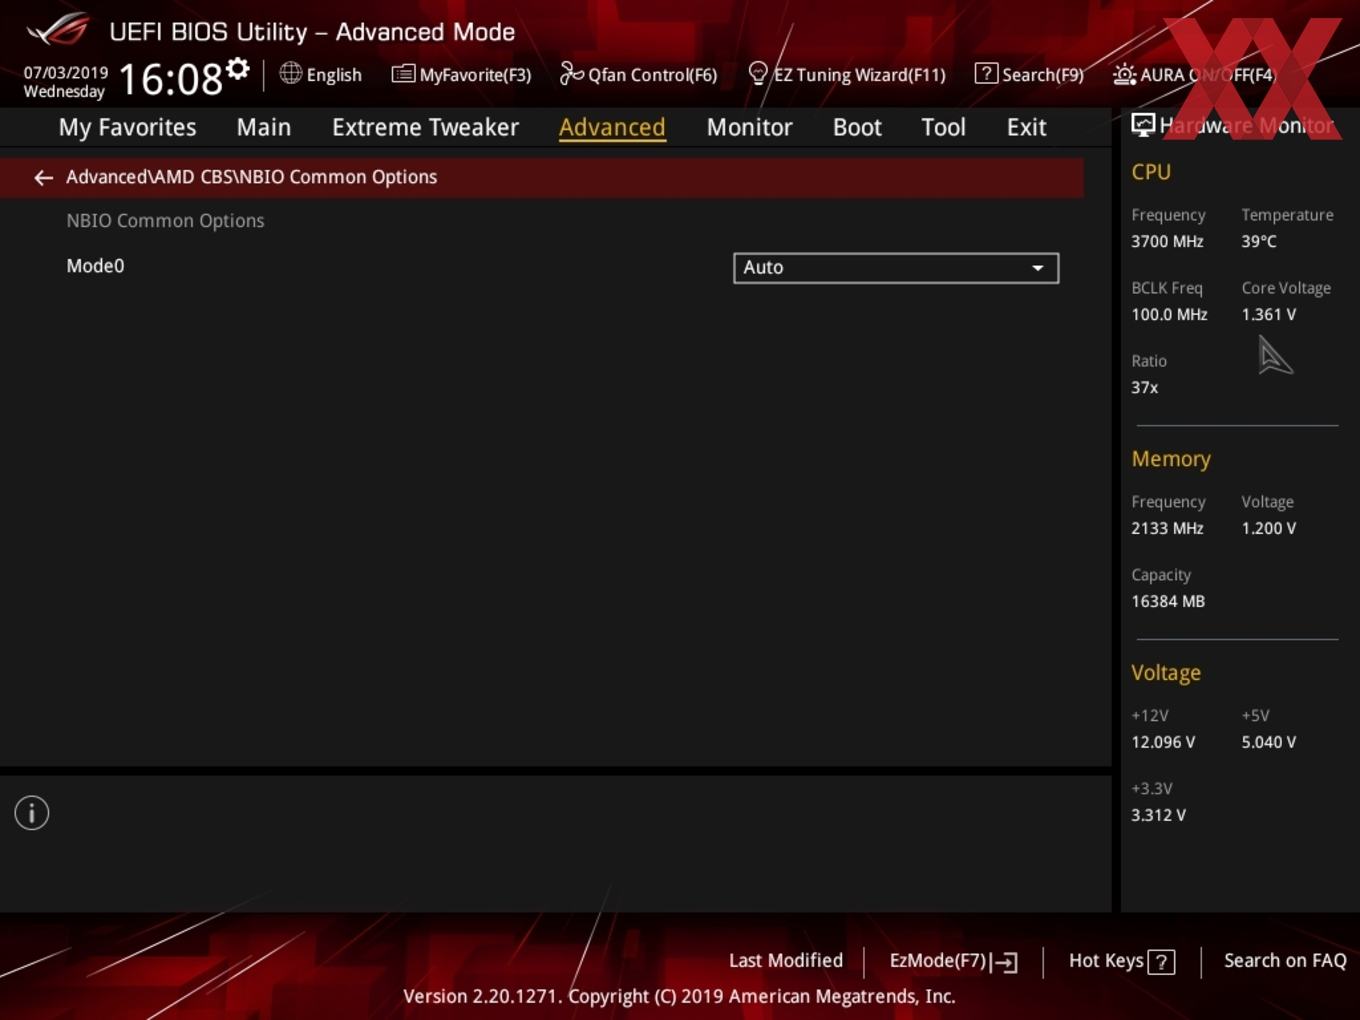Open the Monitor tab
Image resolution: width=1360 pixels, height=1020 pixels.
[749, 127]
